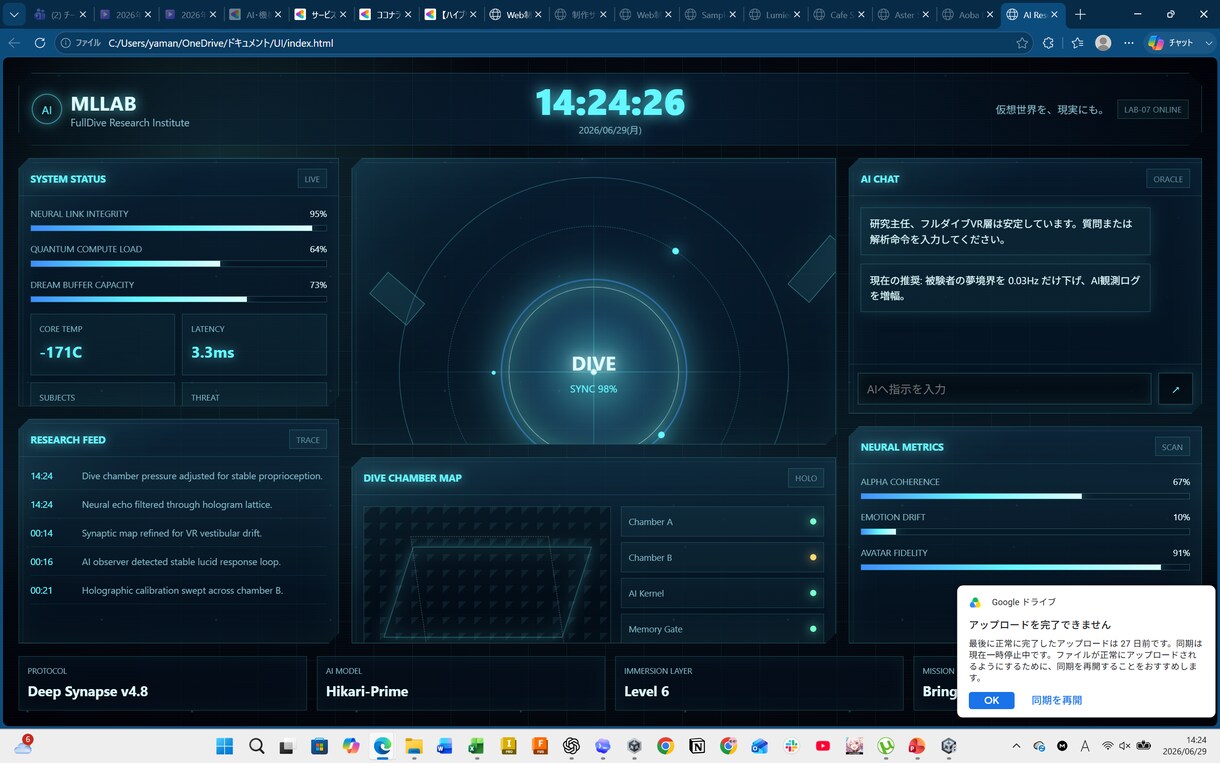Click the AIへ指示を入力 input field

[x=1004, y=389]
